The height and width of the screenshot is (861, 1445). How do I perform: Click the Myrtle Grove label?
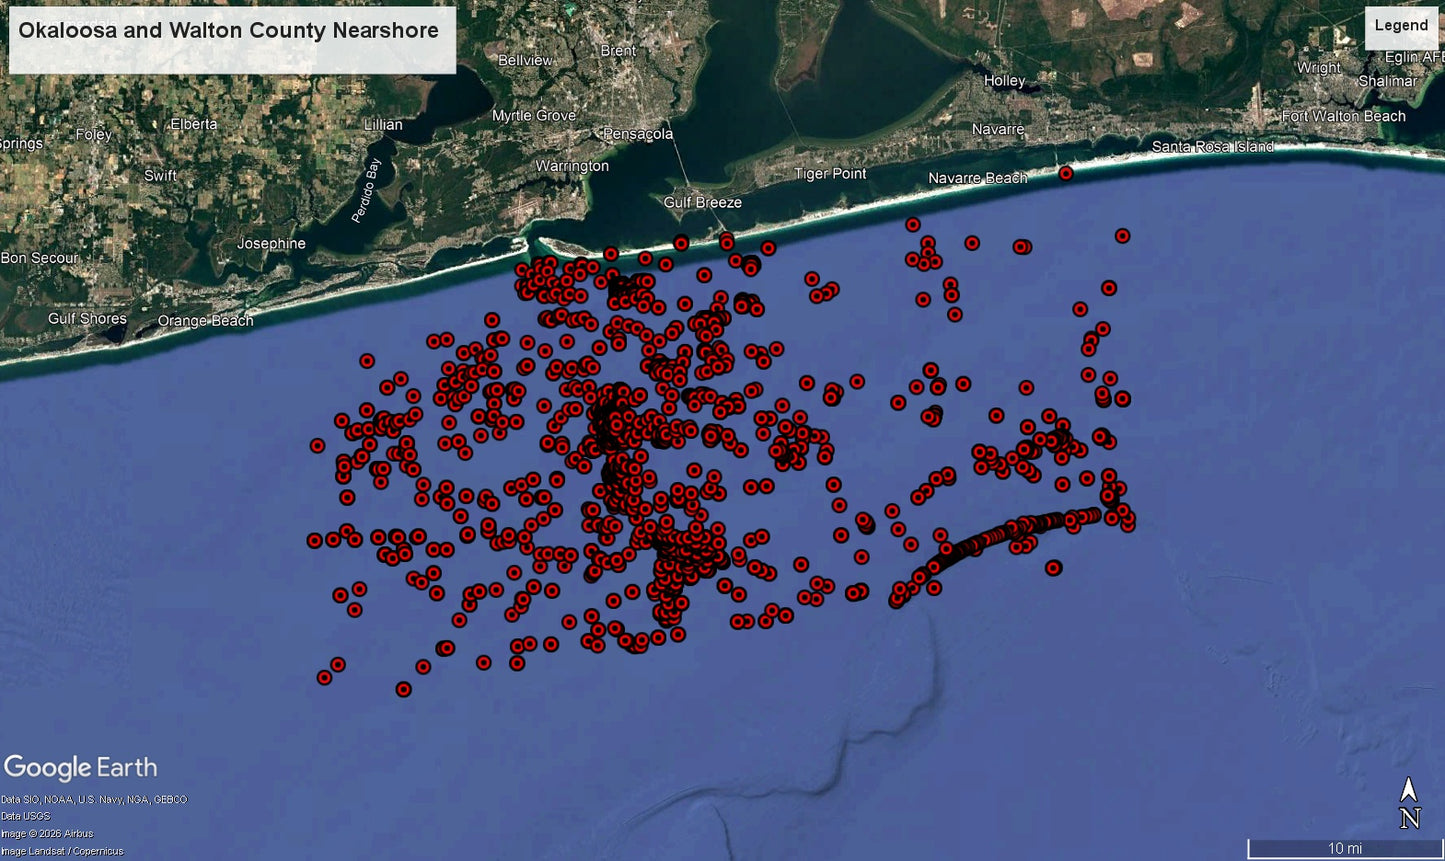pyautogui.click(x=534, y=116)
